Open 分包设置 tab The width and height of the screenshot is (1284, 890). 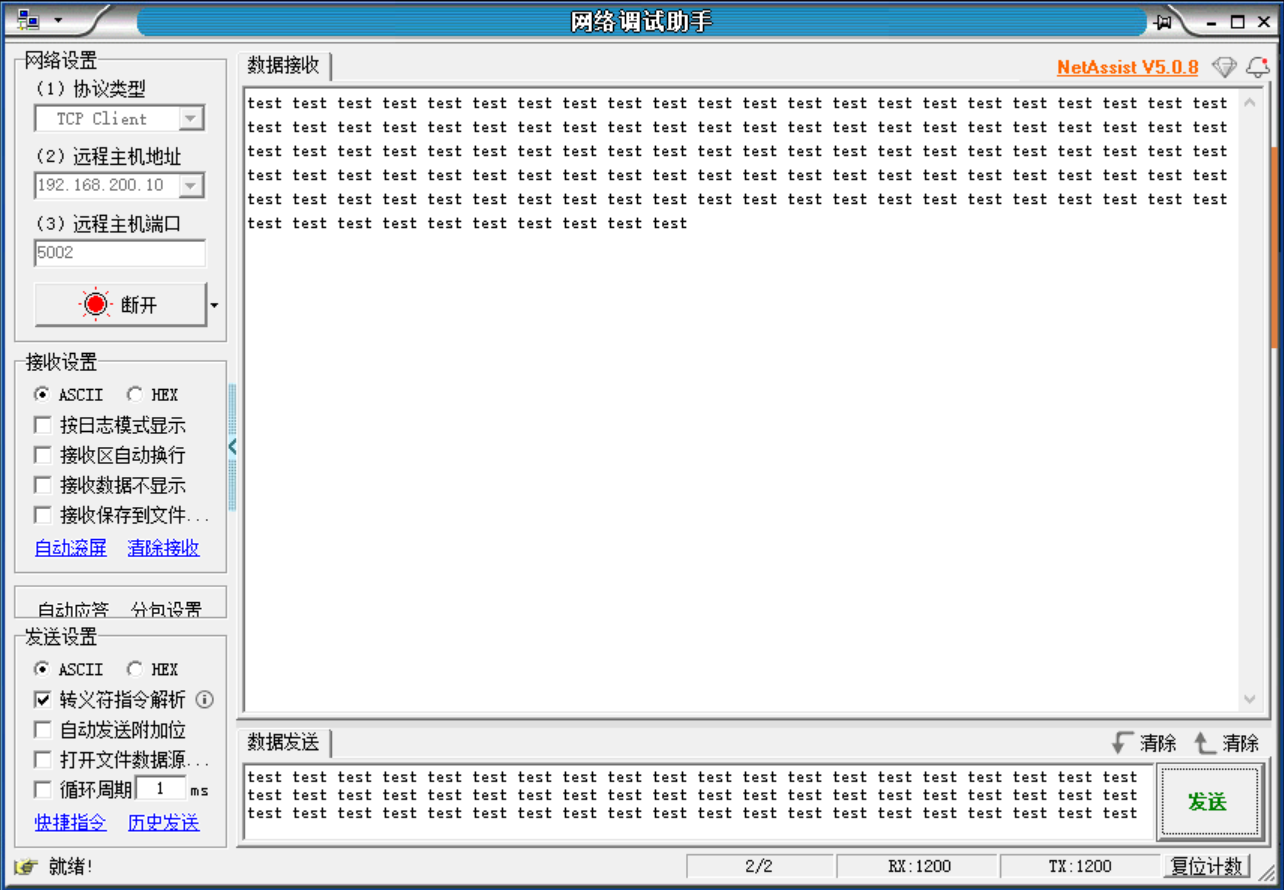166,609
